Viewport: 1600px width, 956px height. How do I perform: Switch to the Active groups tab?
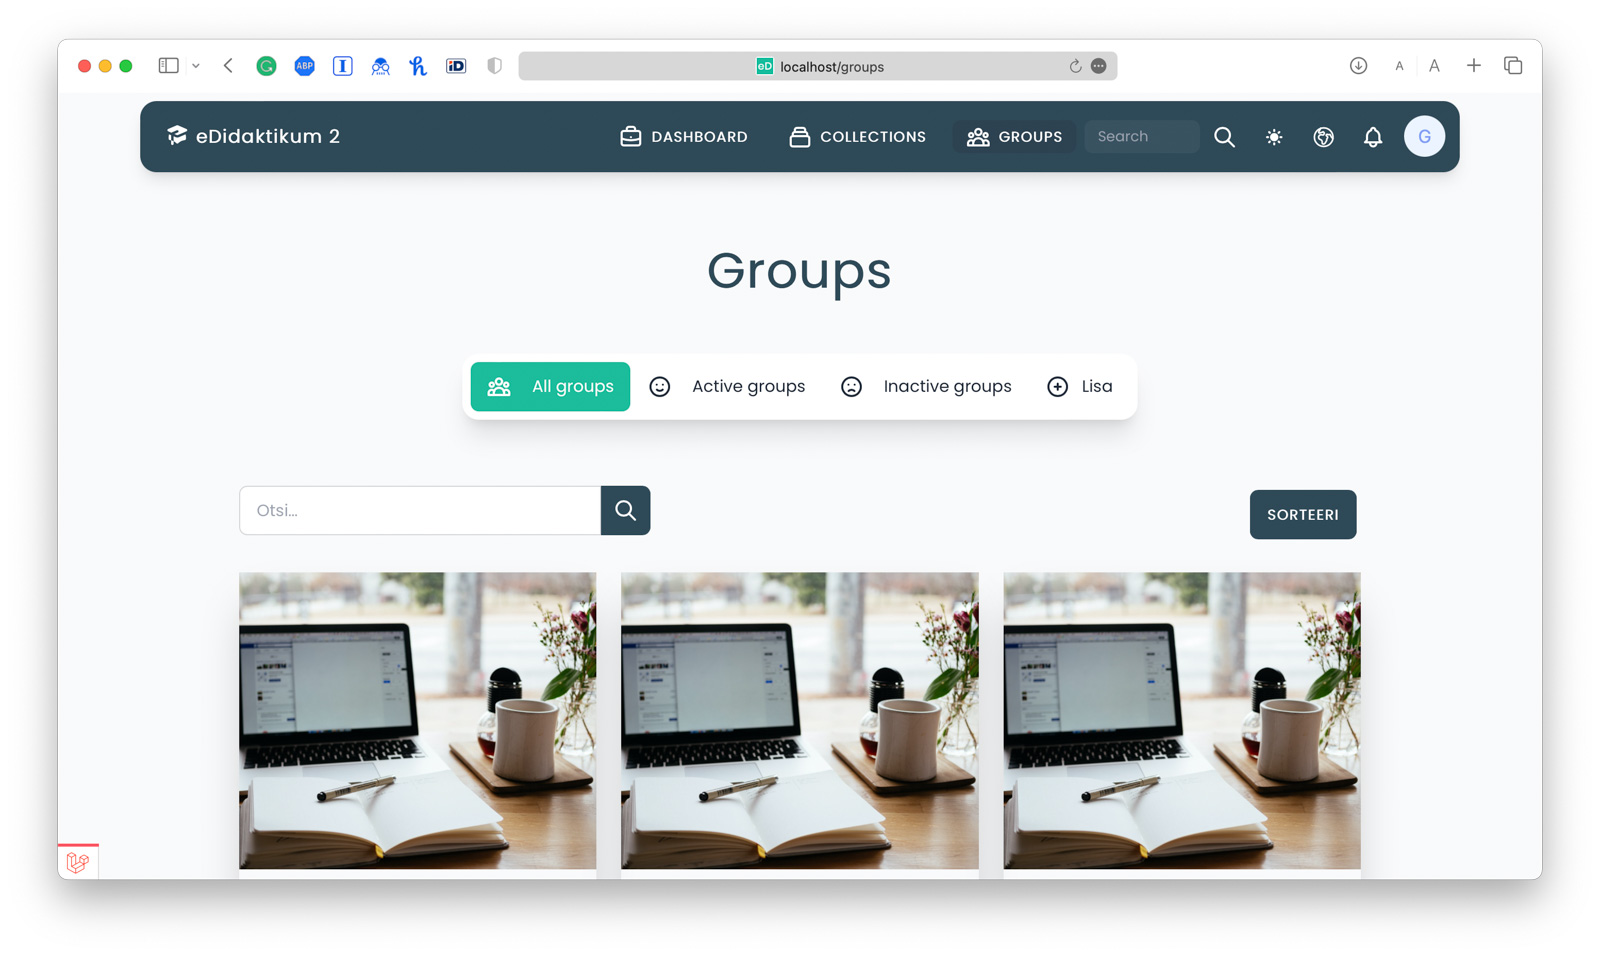coord(728,386)
